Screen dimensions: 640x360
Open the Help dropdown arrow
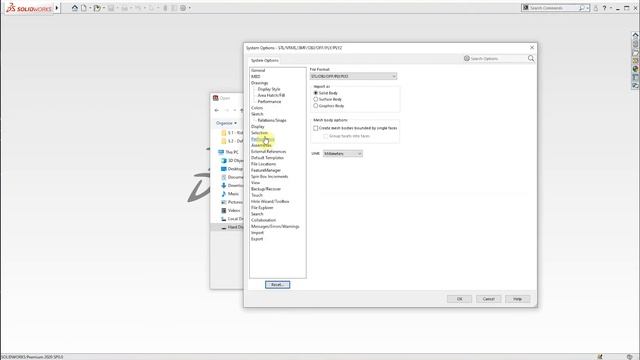point(611,8)
